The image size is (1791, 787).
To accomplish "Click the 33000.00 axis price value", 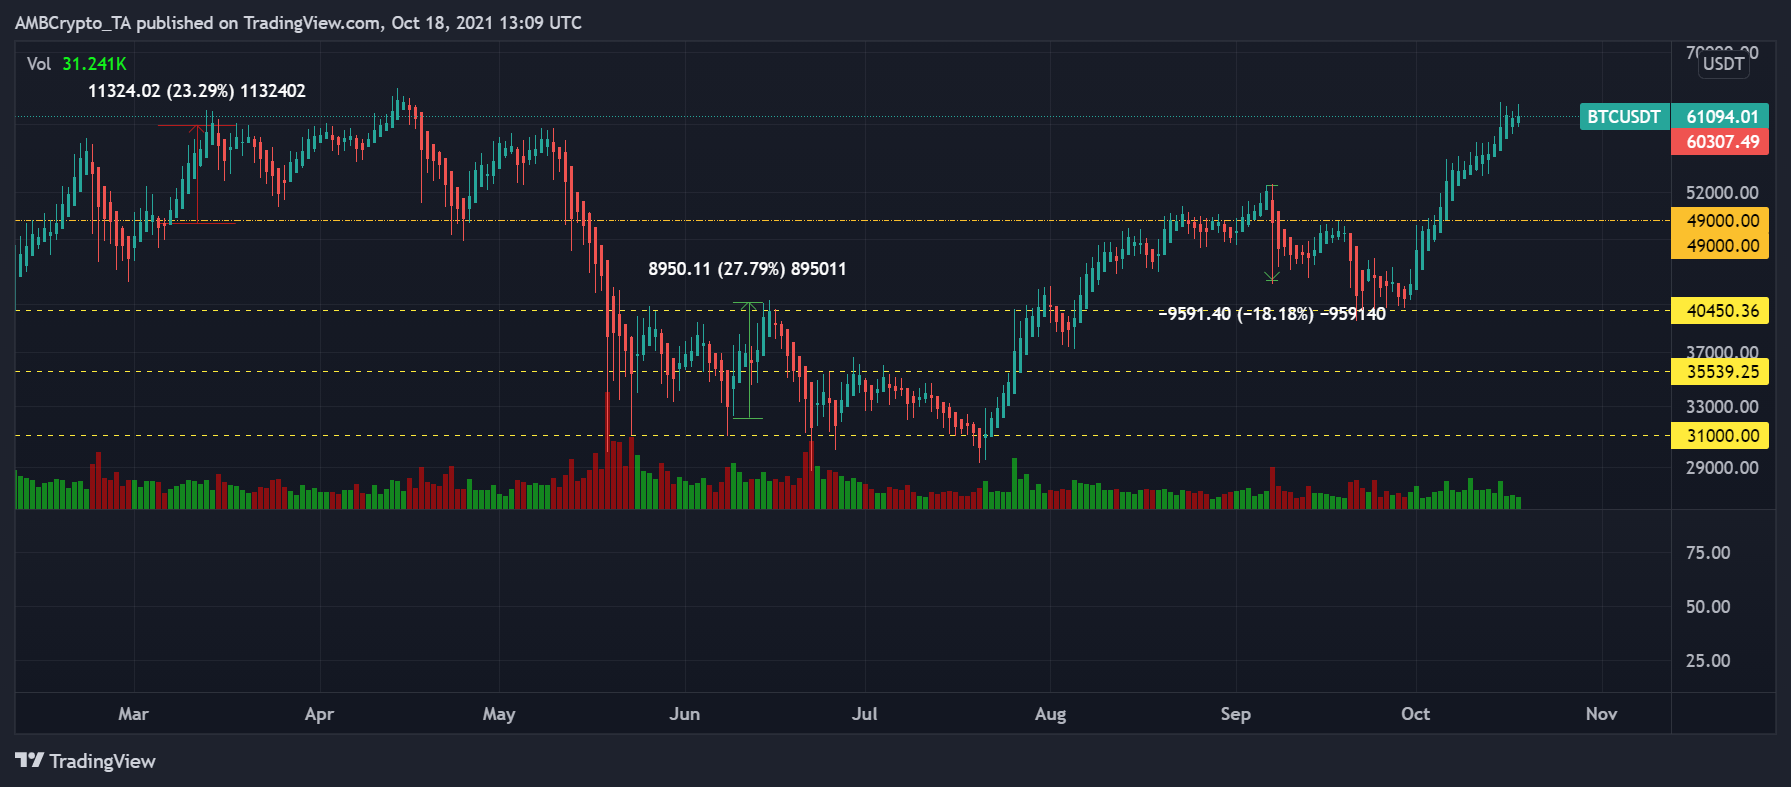I will (x=1722, y=407).
